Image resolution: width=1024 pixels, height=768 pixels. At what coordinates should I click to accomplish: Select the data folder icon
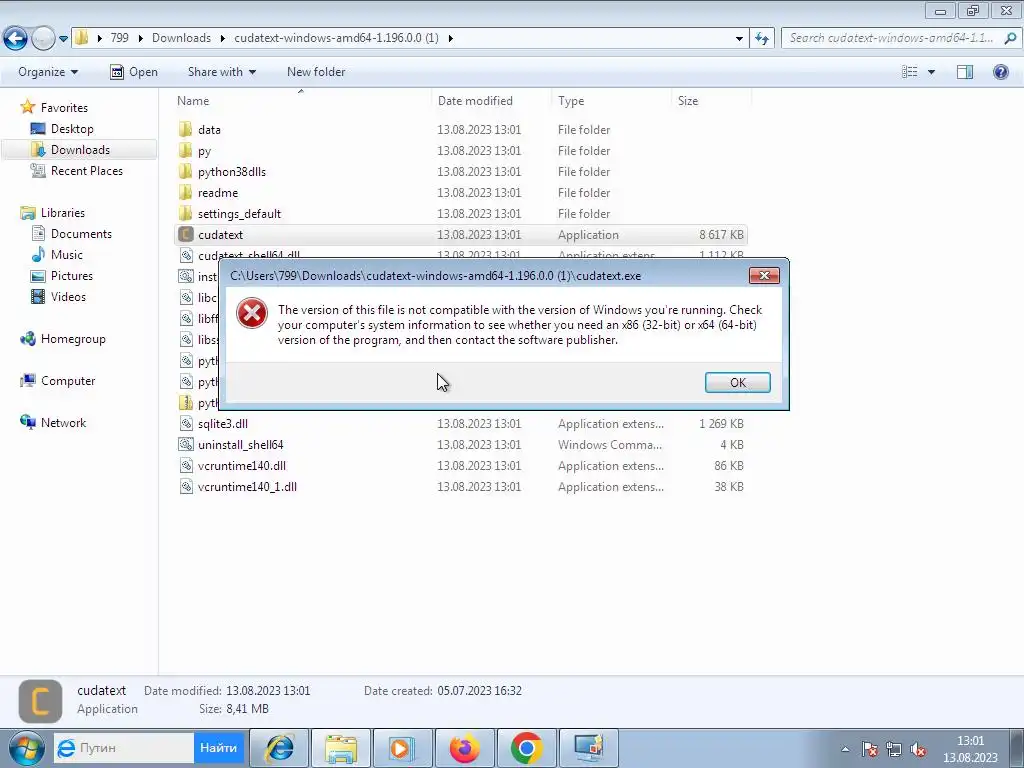[185, 129]
